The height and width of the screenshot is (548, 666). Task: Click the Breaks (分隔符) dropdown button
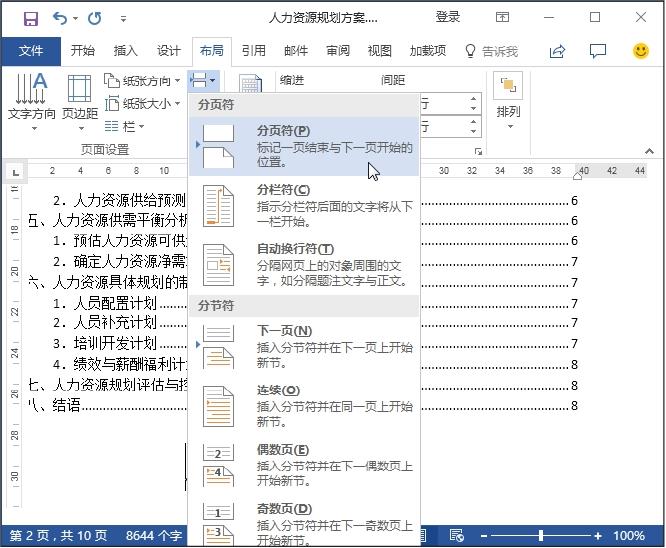203,80
